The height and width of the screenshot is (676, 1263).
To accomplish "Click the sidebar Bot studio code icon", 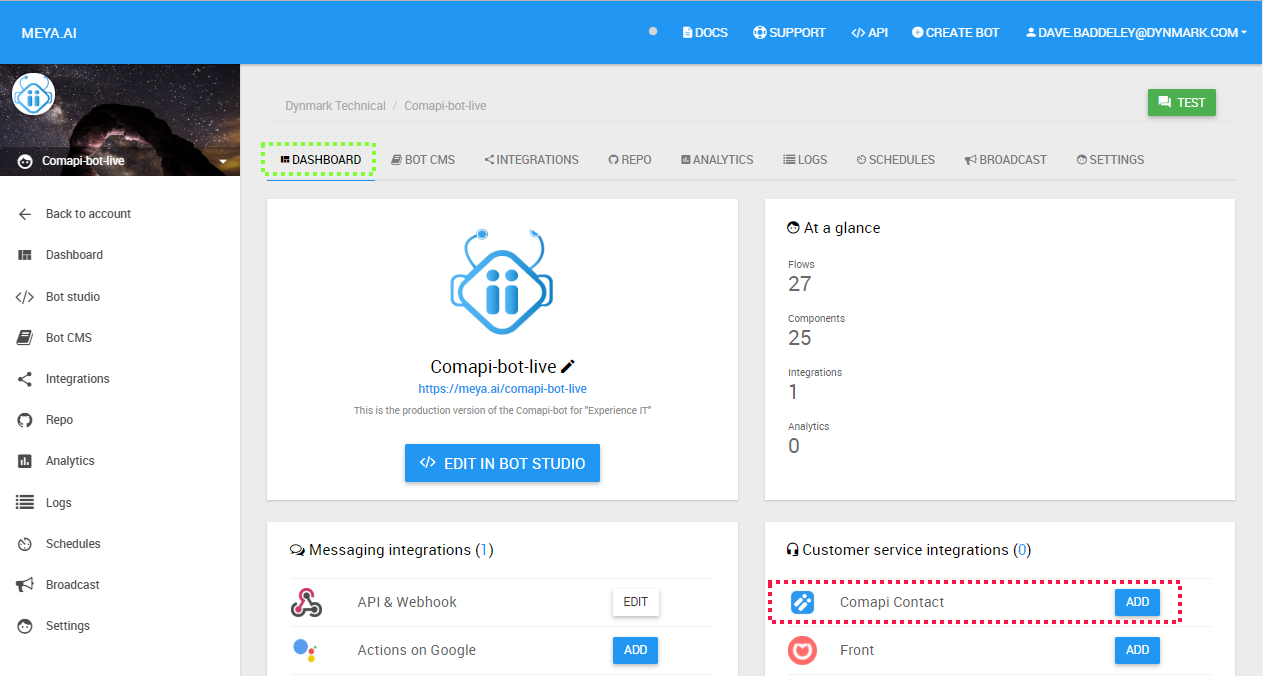I will [25, 297].
